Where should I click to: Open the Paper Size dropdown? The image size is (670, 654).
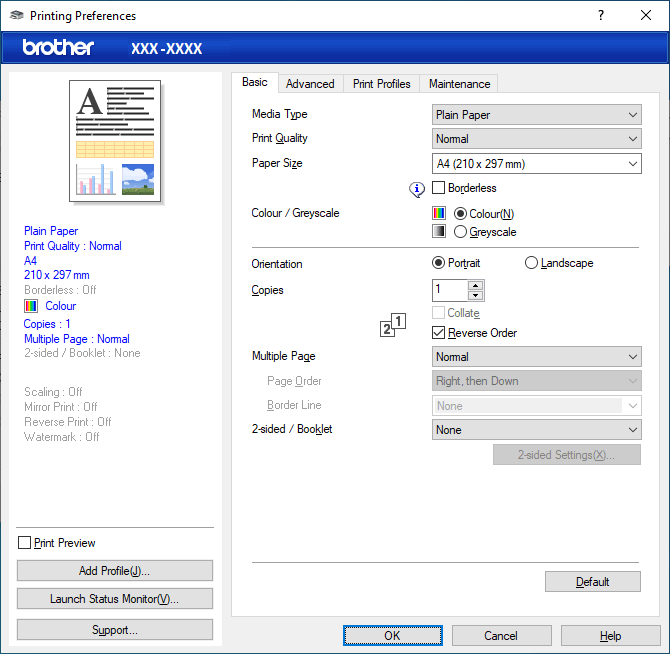tap(537, 164)
